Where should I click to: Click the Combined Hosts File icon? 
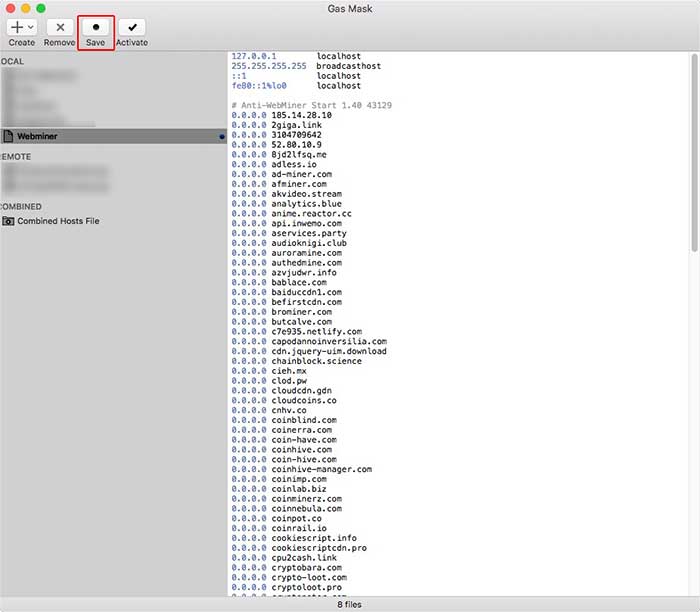click(x=8, y=221)
